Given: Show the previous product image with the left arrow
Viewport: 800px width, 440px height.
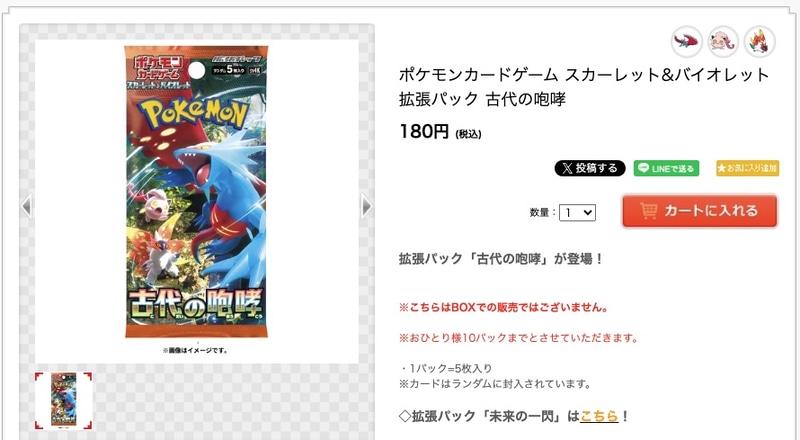Looking at the screenshot, I should click(27, 206).
